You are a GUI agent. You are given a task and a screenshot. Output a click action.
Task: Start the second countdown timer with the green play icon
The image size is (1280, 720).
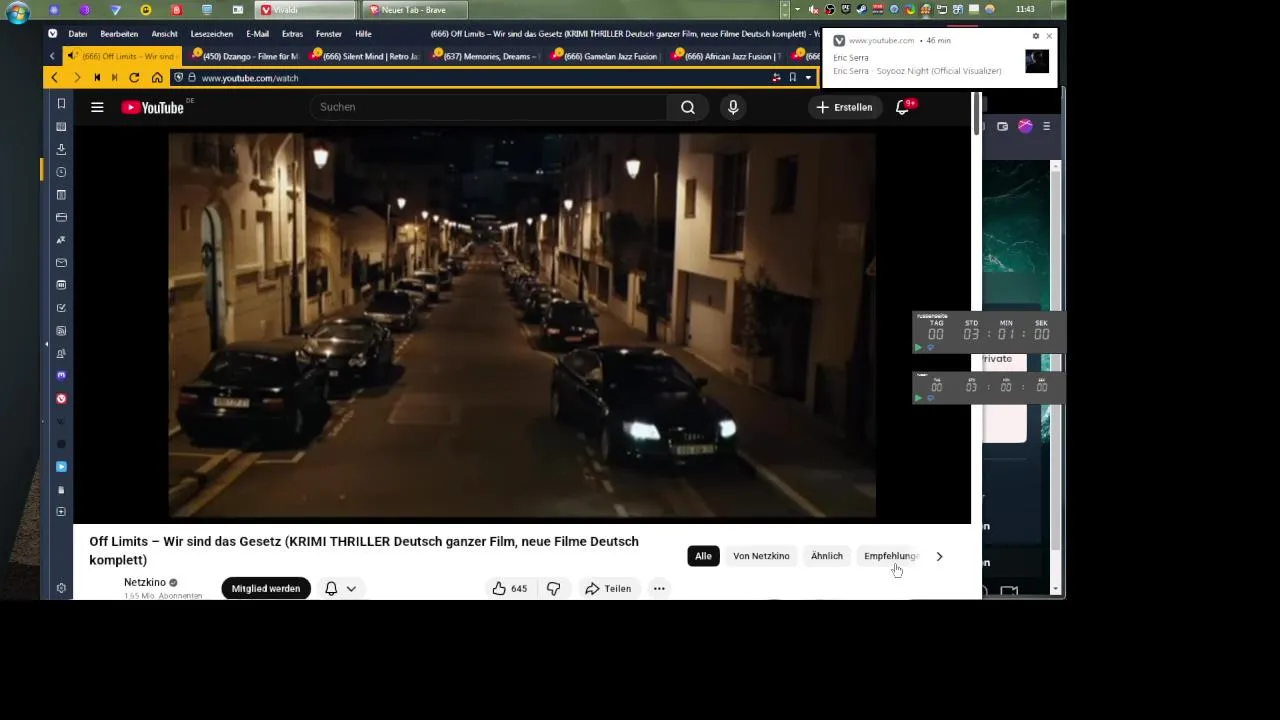(918, 398)
